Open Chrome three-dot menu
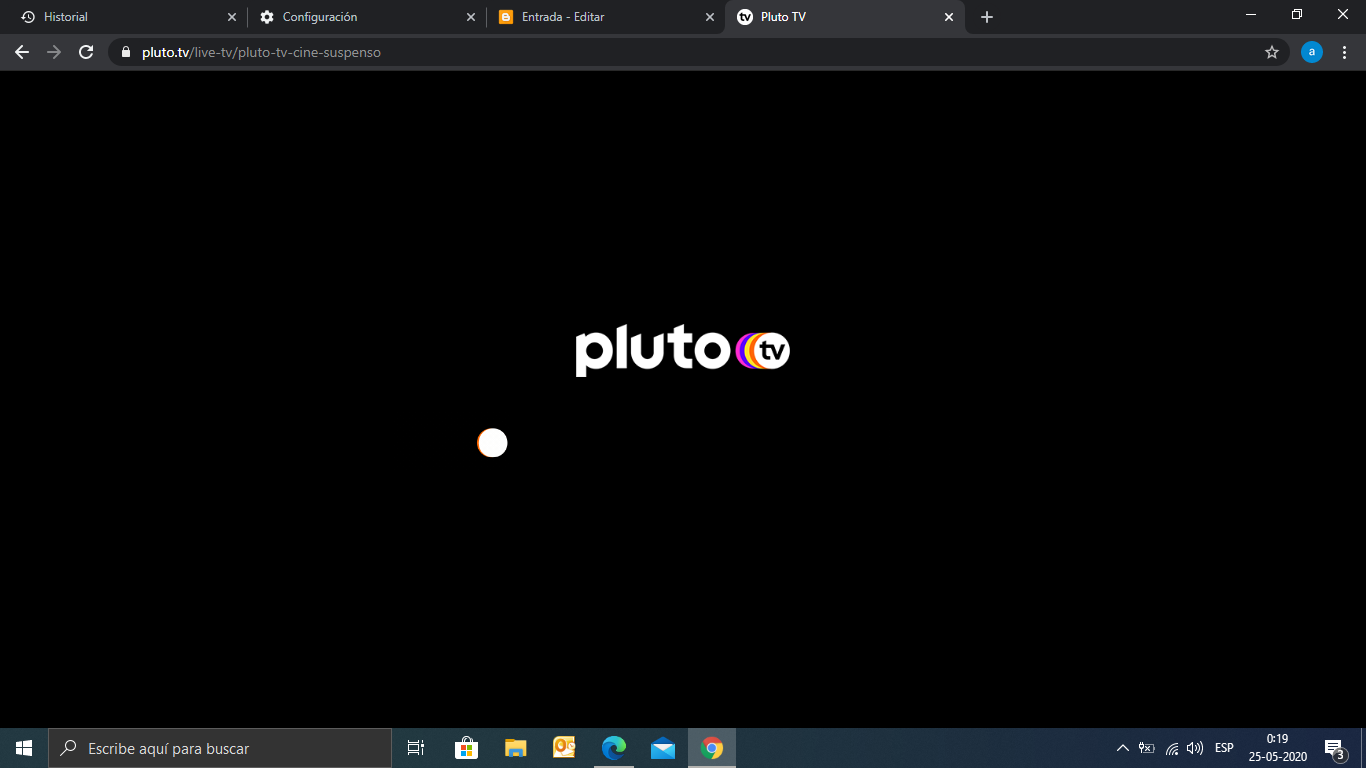 (x=1344, y=52)
